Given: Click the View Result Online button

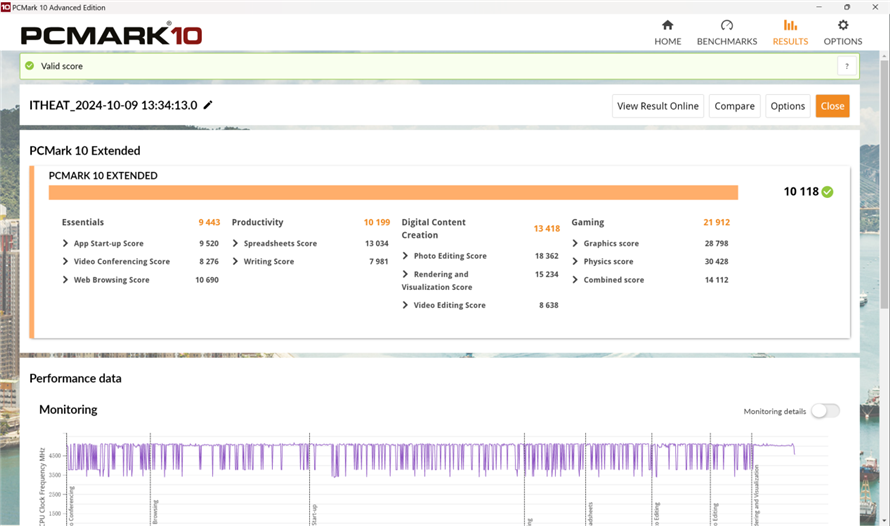Looking at the screenshot, I should tap(657, 106).
